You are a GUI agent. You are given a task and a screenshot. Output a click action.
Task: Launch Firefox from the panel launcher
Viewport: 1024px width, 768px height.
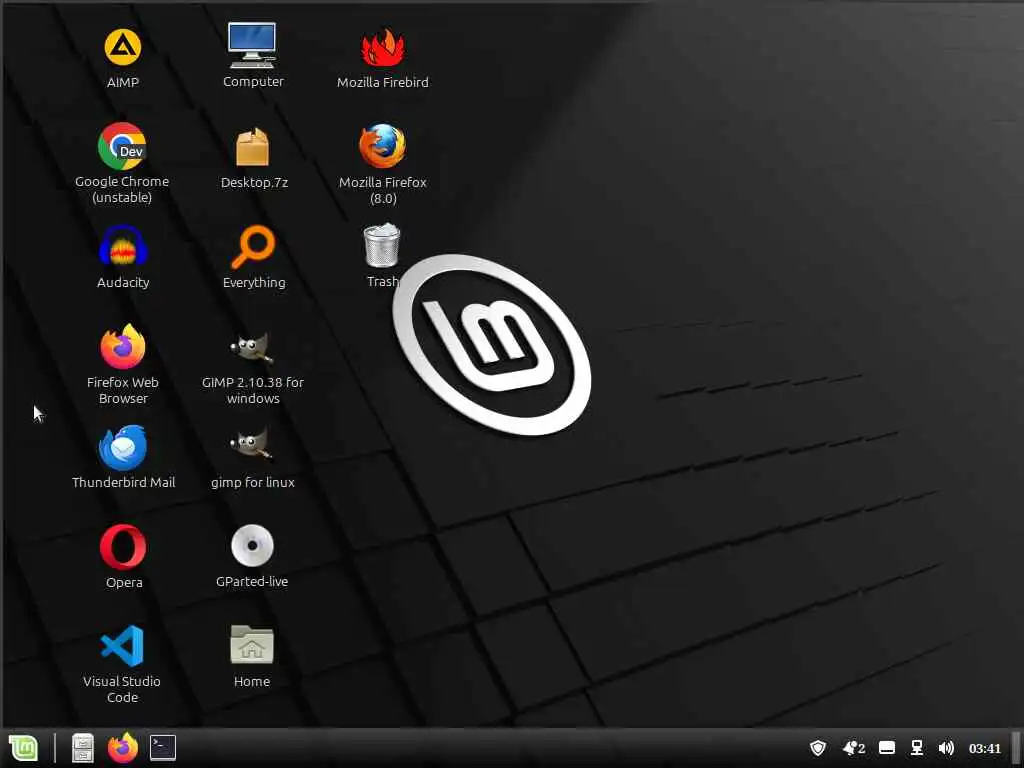pos(123,748)
